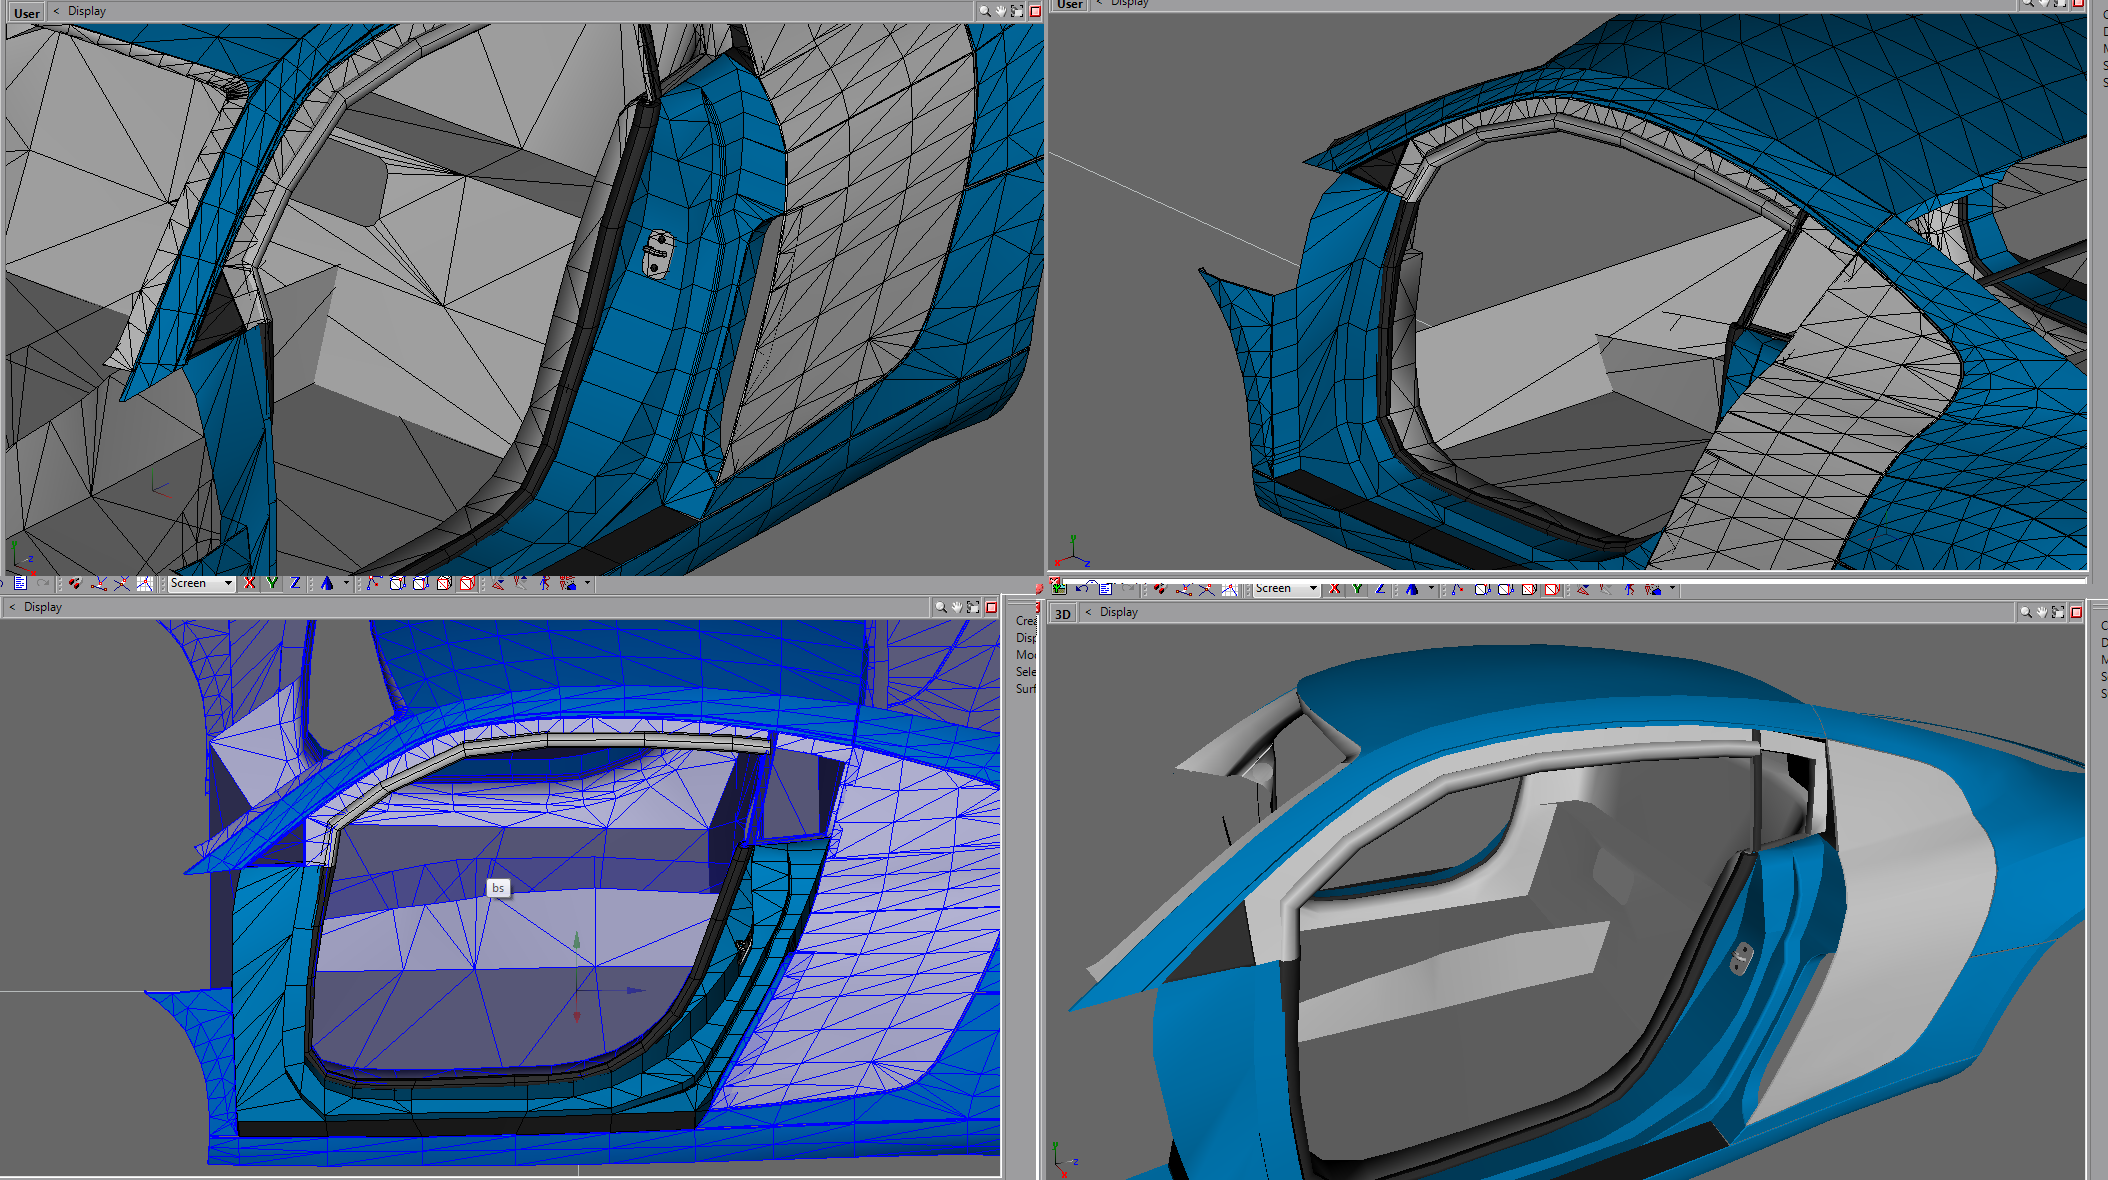Click the 3D tab of the bottom-right viewport
Viewport: 2108px width, 1180px height.
(x=1062, y=613)
